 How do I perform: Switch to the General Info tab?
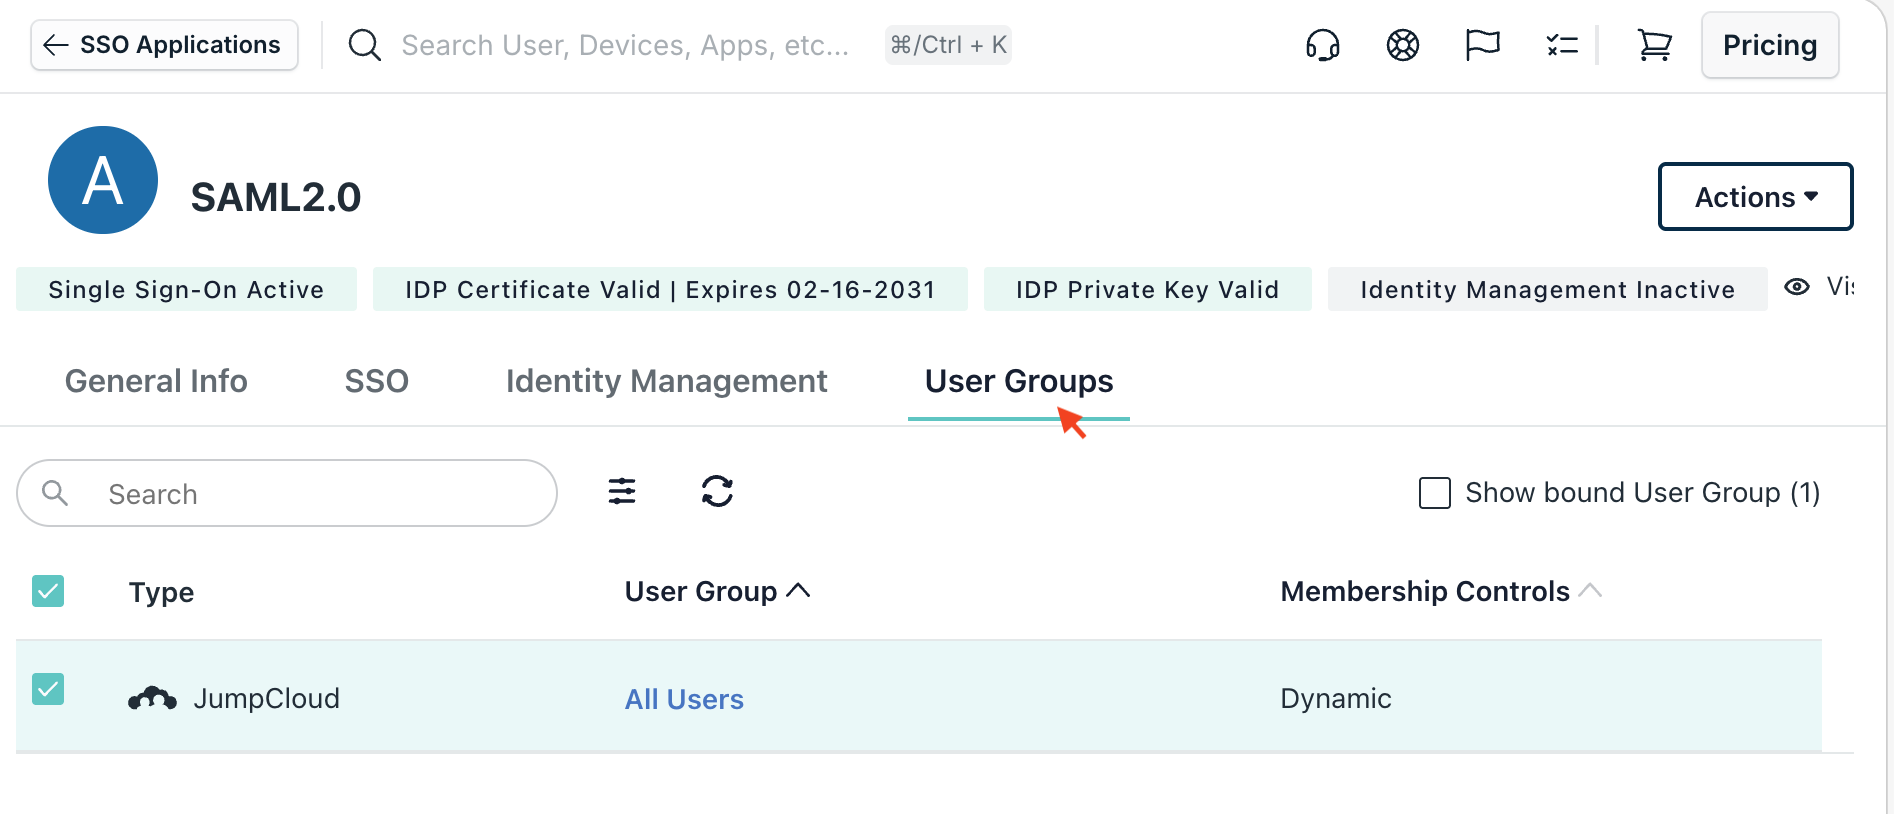[156, 381]
